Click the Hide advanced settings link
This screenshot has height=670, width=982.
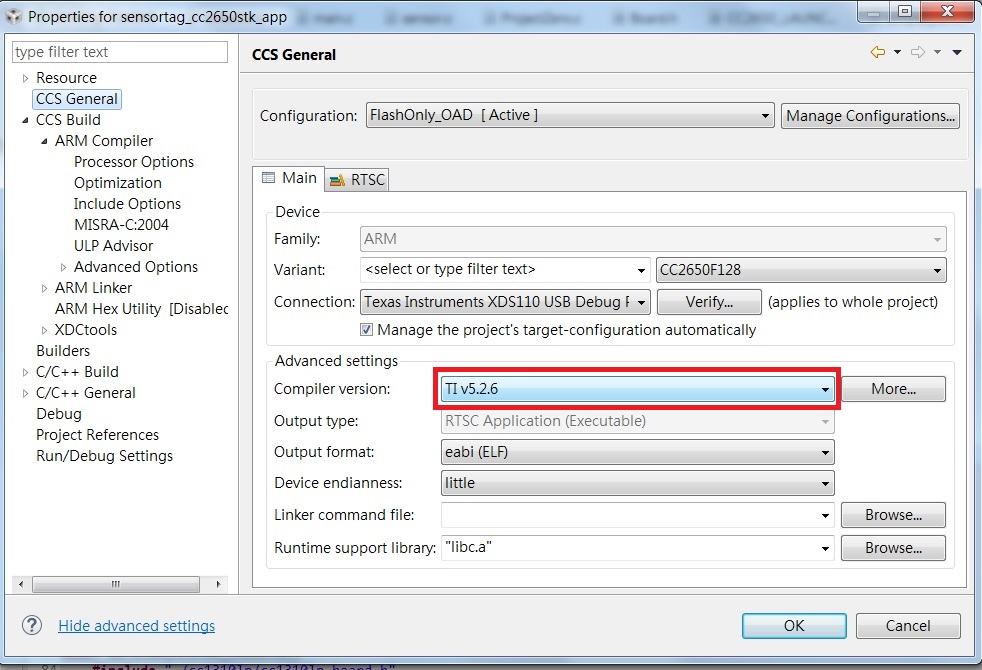click(136, 625)
